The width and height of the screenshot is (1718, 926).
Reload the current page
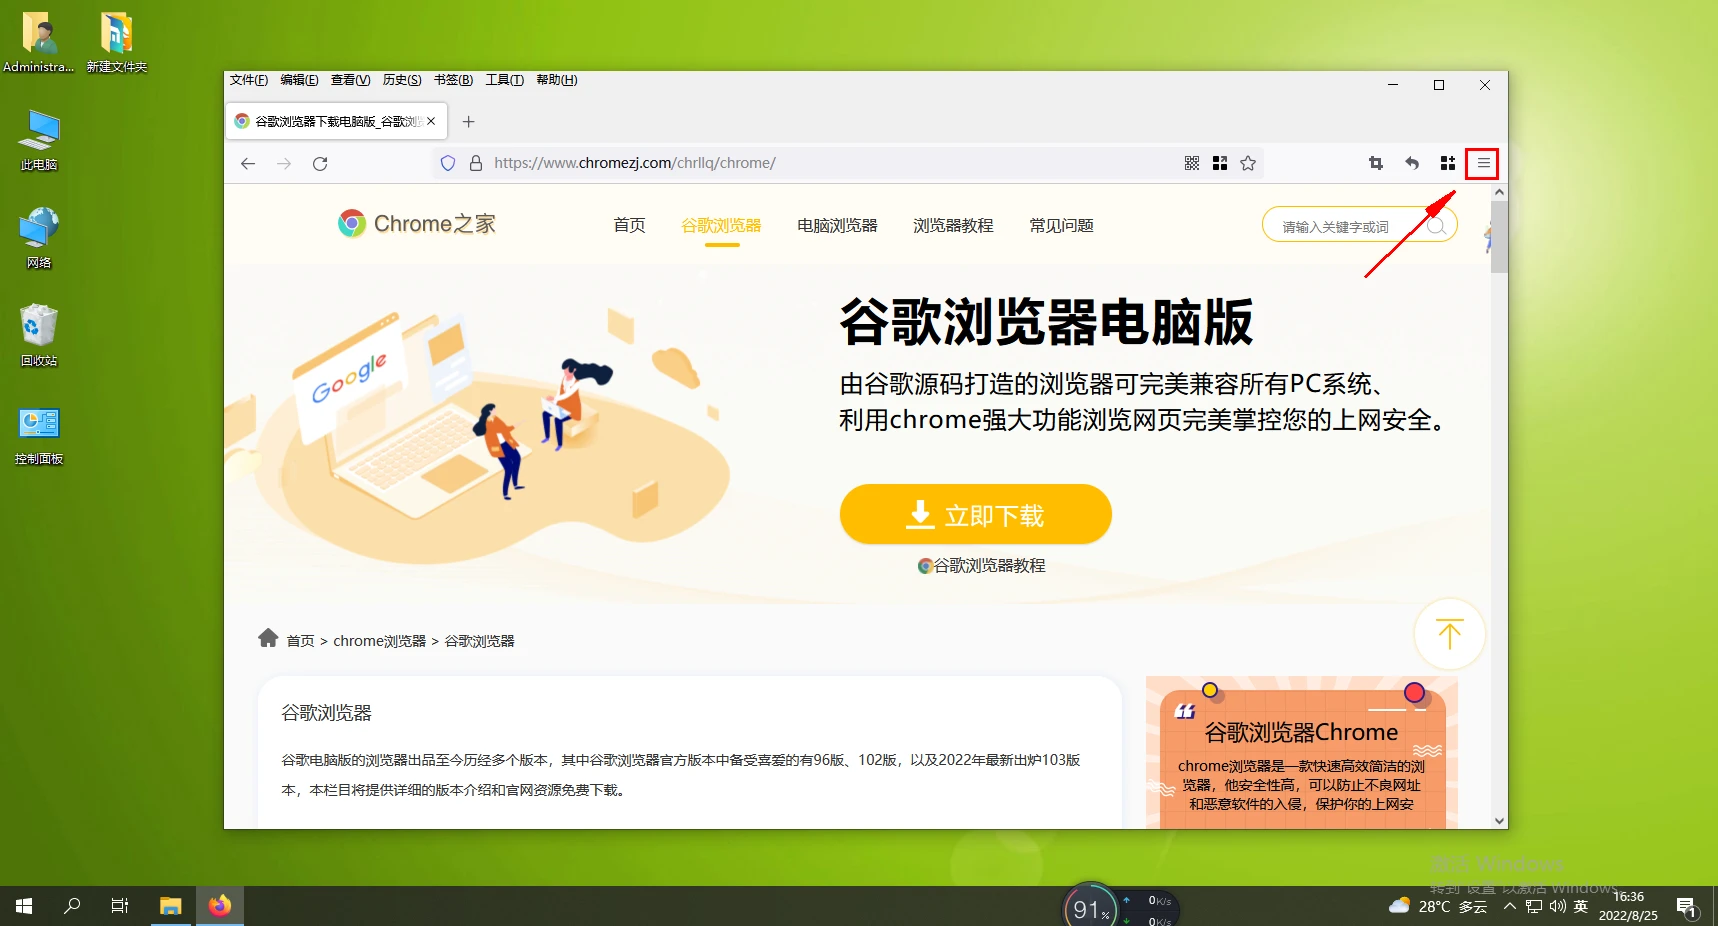[320, 163]
